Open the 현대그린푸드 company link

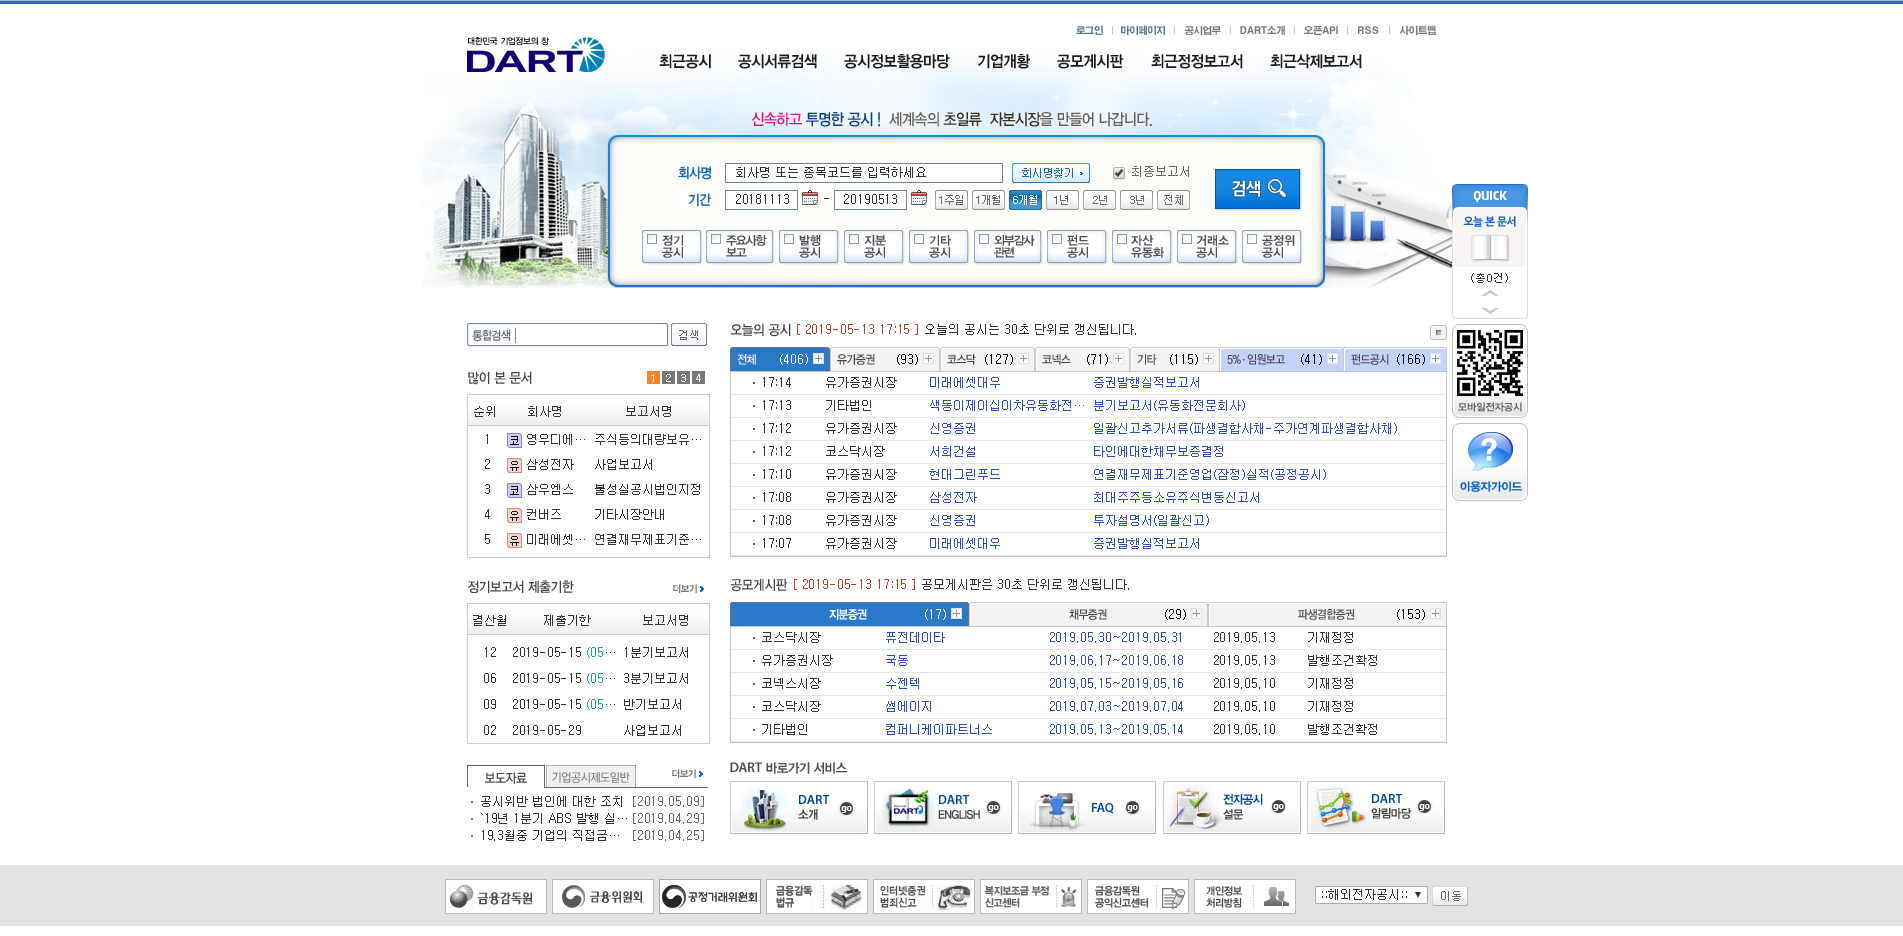pyautogui.click(x=964, y=474)
